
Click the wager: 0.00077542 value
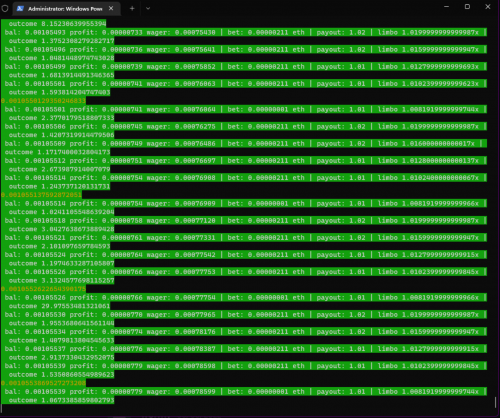coord(181,254)
